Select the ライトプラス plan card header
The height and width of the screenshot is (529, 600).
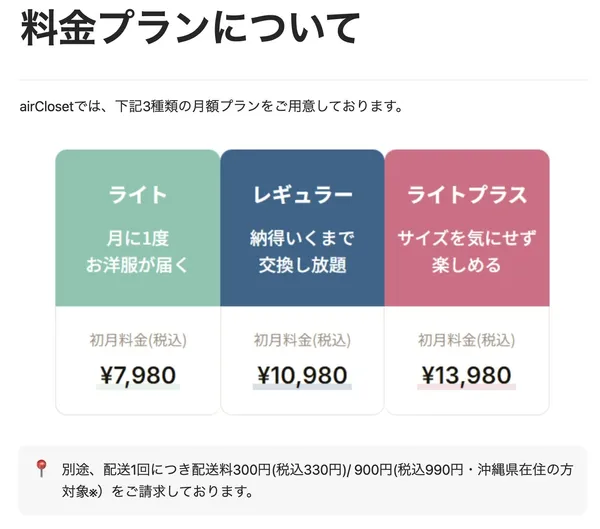[467, 194]
